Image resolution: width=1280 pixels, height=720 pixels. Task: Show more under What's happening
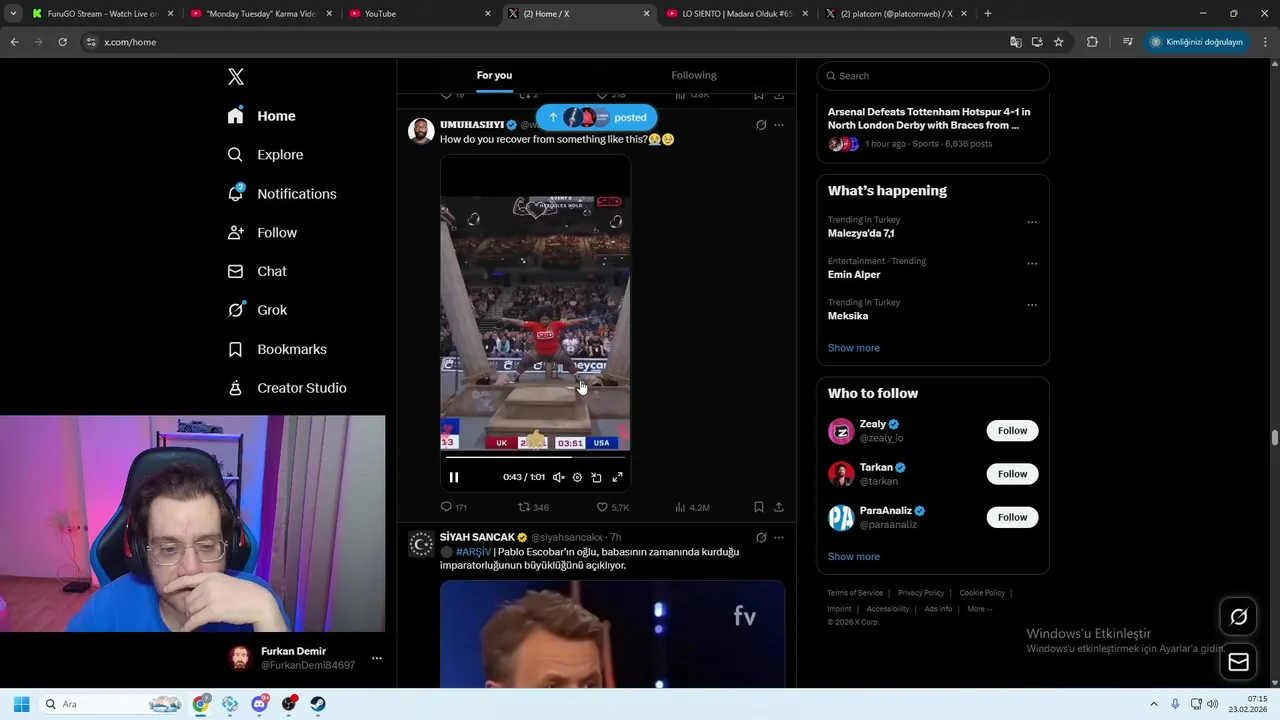(x=853, y=348)
